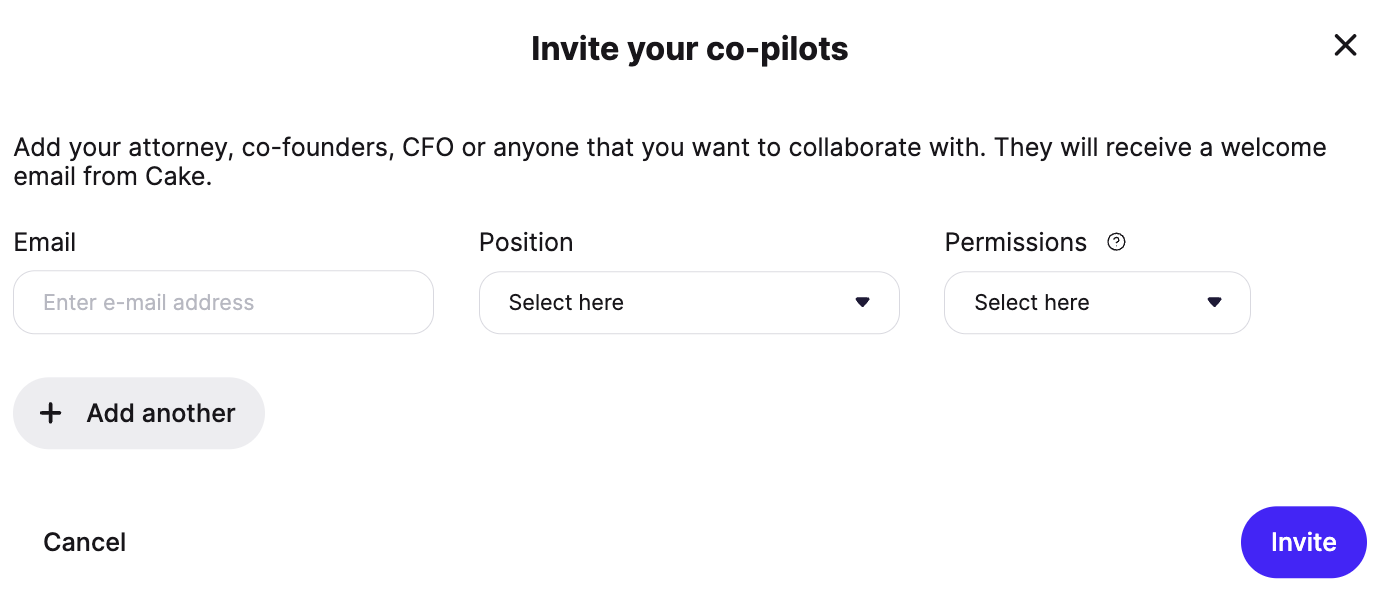
Task: Close the invite dialog with the X
Action: point(1345,45)
